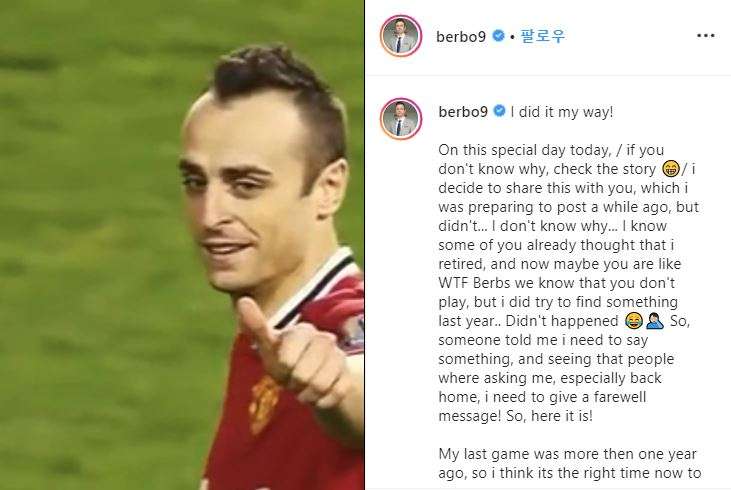Click berbo9 avatar beside the caption
Screen dimensions: 731x490
tap(401, 118)
